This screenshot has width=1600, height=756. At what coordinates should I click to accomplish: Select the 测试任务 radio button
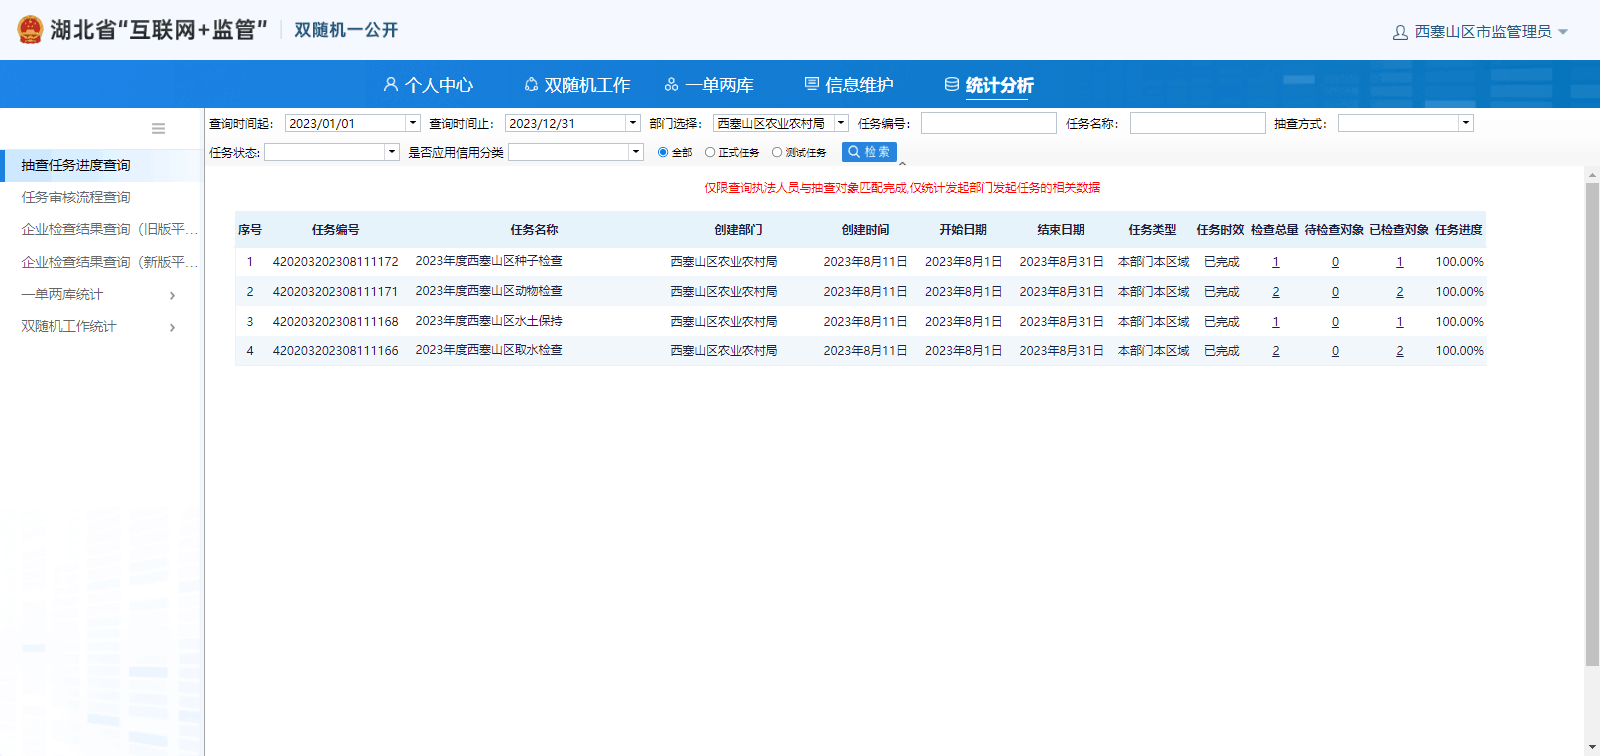(777, 152)
